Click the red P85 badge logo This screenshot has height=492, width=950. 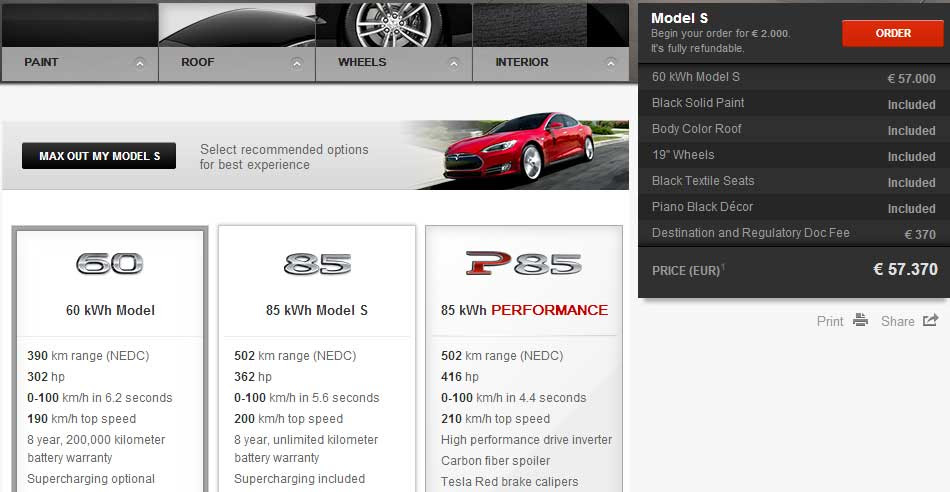(x=524, y=264)
